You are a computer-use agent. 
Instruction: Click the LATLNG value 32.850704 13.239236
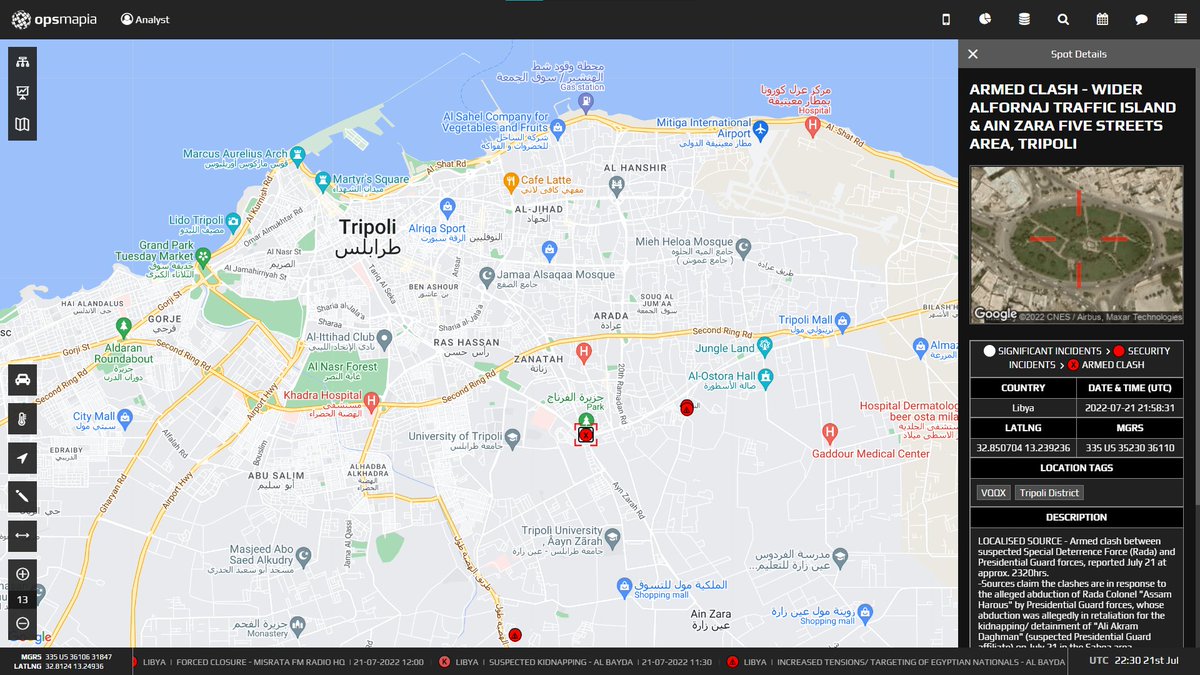coord(1023,448)
